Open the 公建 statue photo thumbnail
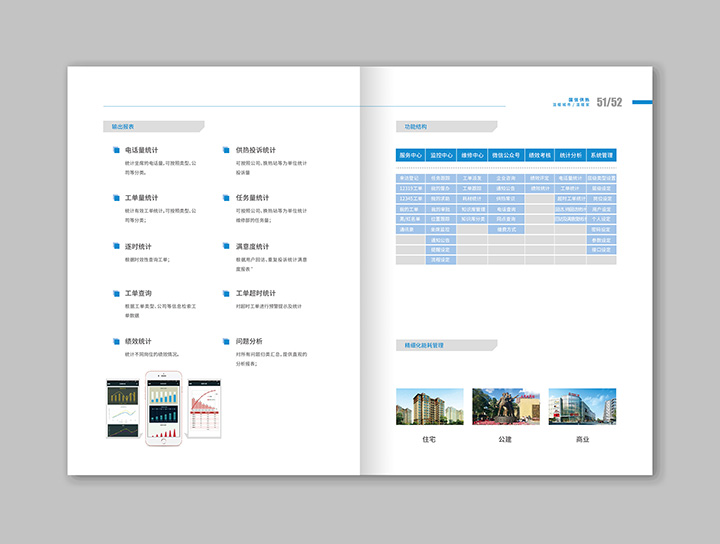720x544 pixels. pyautogui.click(x=505, y=406)
